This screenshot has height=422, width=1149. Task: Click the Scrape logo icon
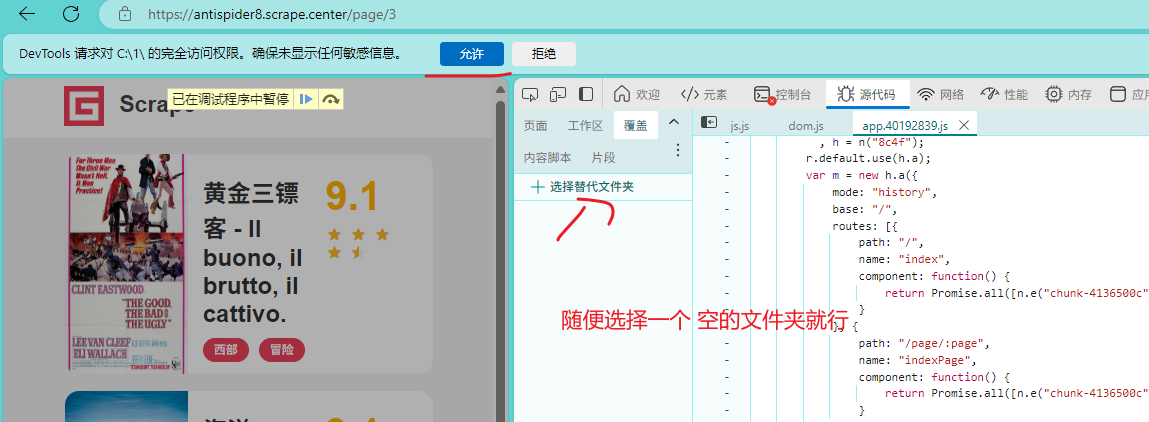pyautogui.click(x=83, y=106)
